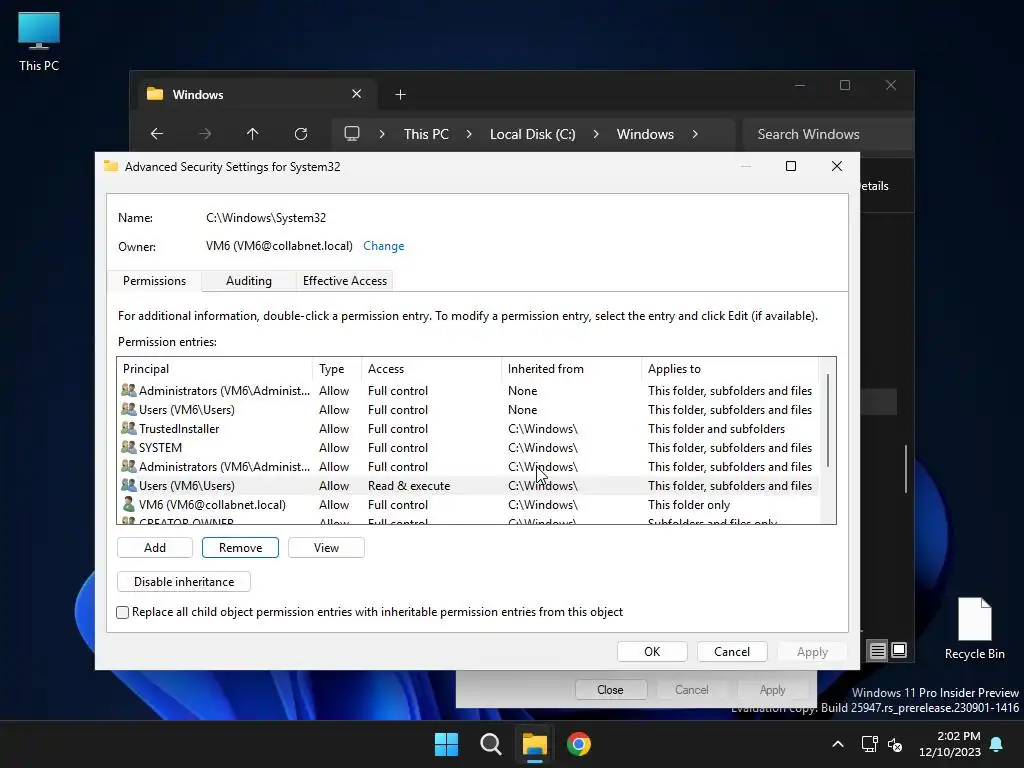This screenshot has height=768, width=1024.
Task: Click folder icon on Windows Explorer tab
Action: click(155, 94)
